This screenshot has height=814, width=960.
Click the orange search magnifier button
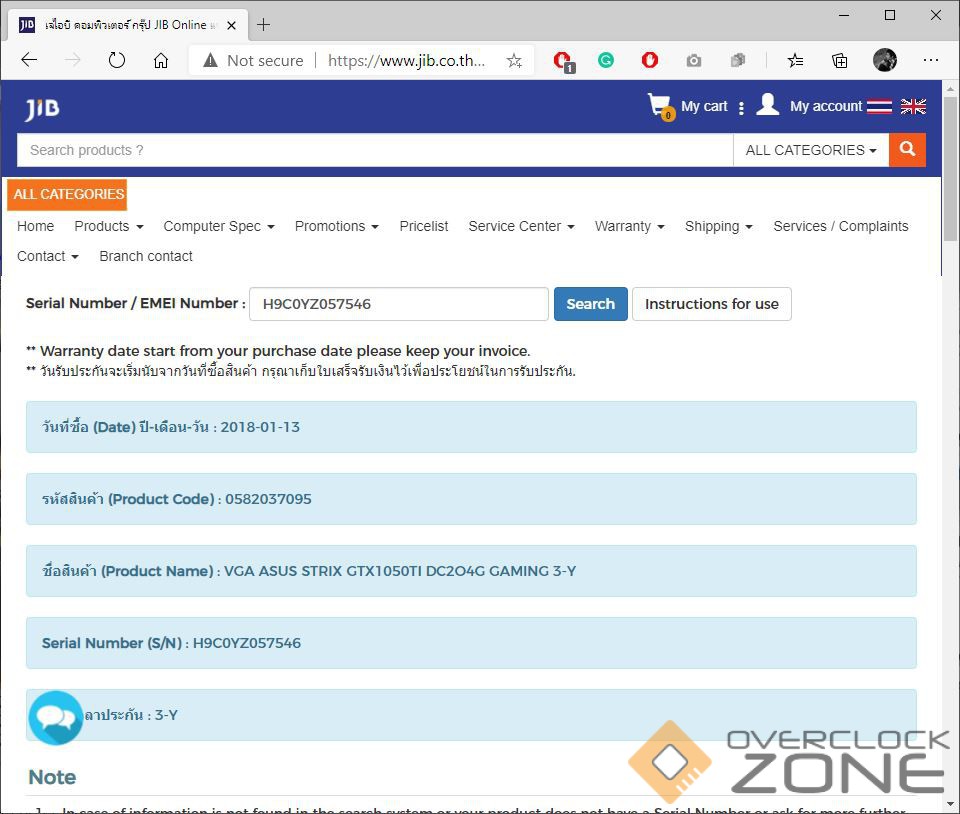click(x=907, y=150)
